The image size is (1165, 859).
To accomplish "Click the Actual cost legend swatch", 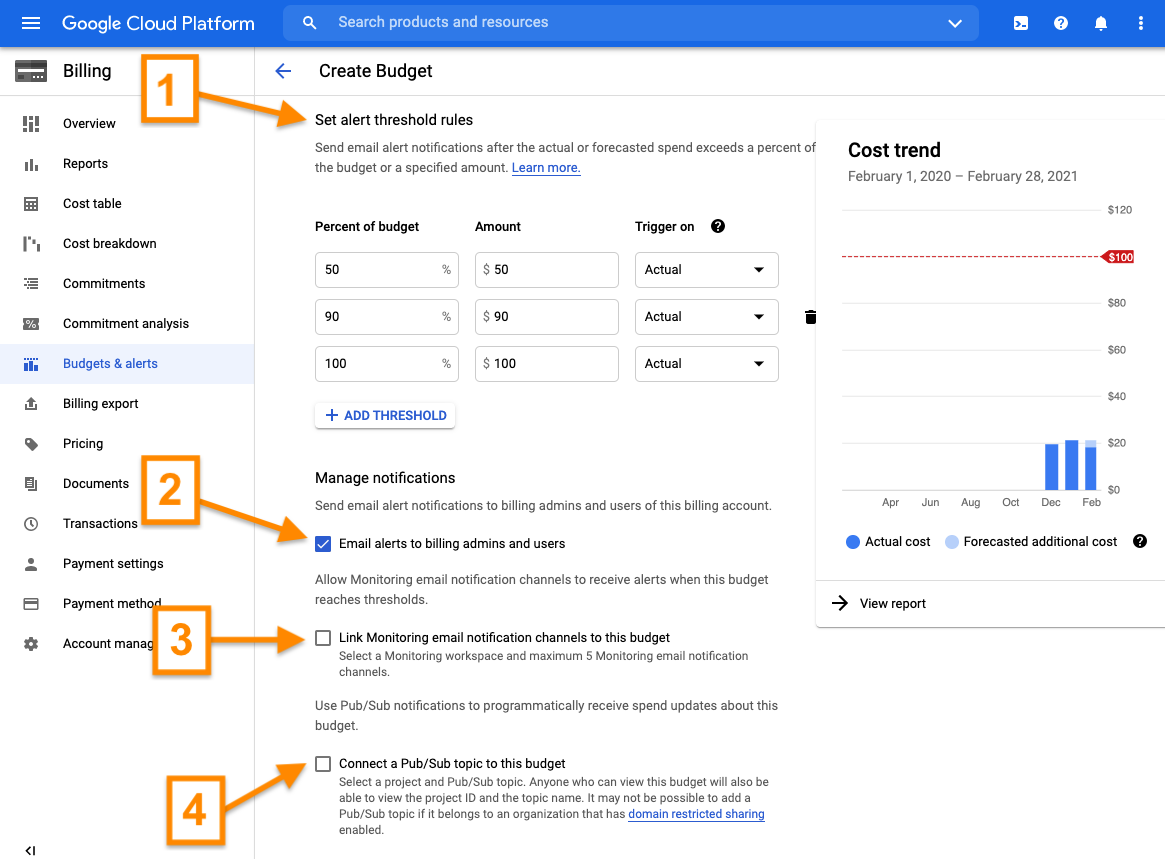I will click(853, 542).
